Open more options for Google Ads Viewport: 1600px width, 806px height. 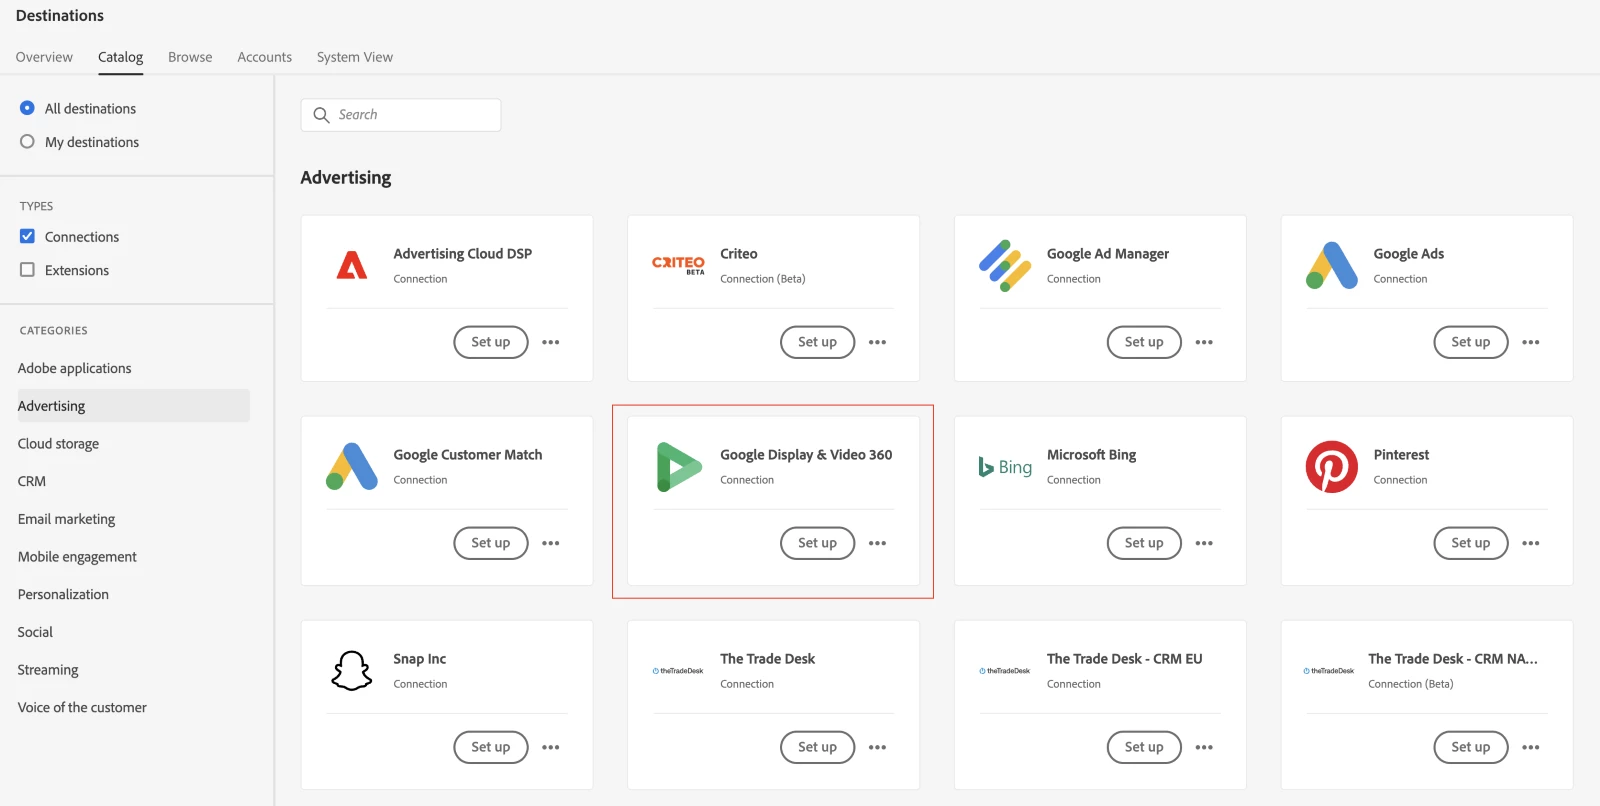(x=1531, y=342)
